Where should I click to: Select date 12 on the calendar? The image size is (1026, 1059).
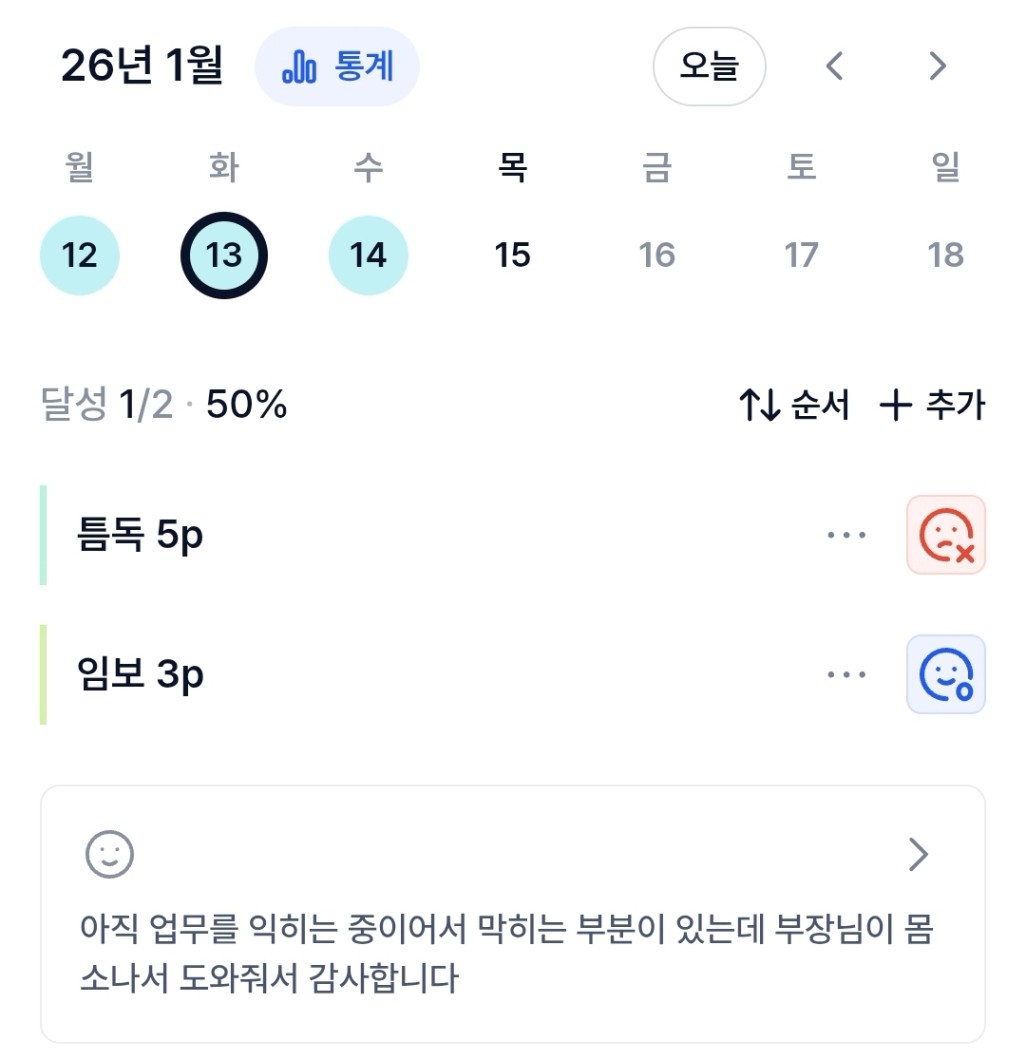pos(79,255)
